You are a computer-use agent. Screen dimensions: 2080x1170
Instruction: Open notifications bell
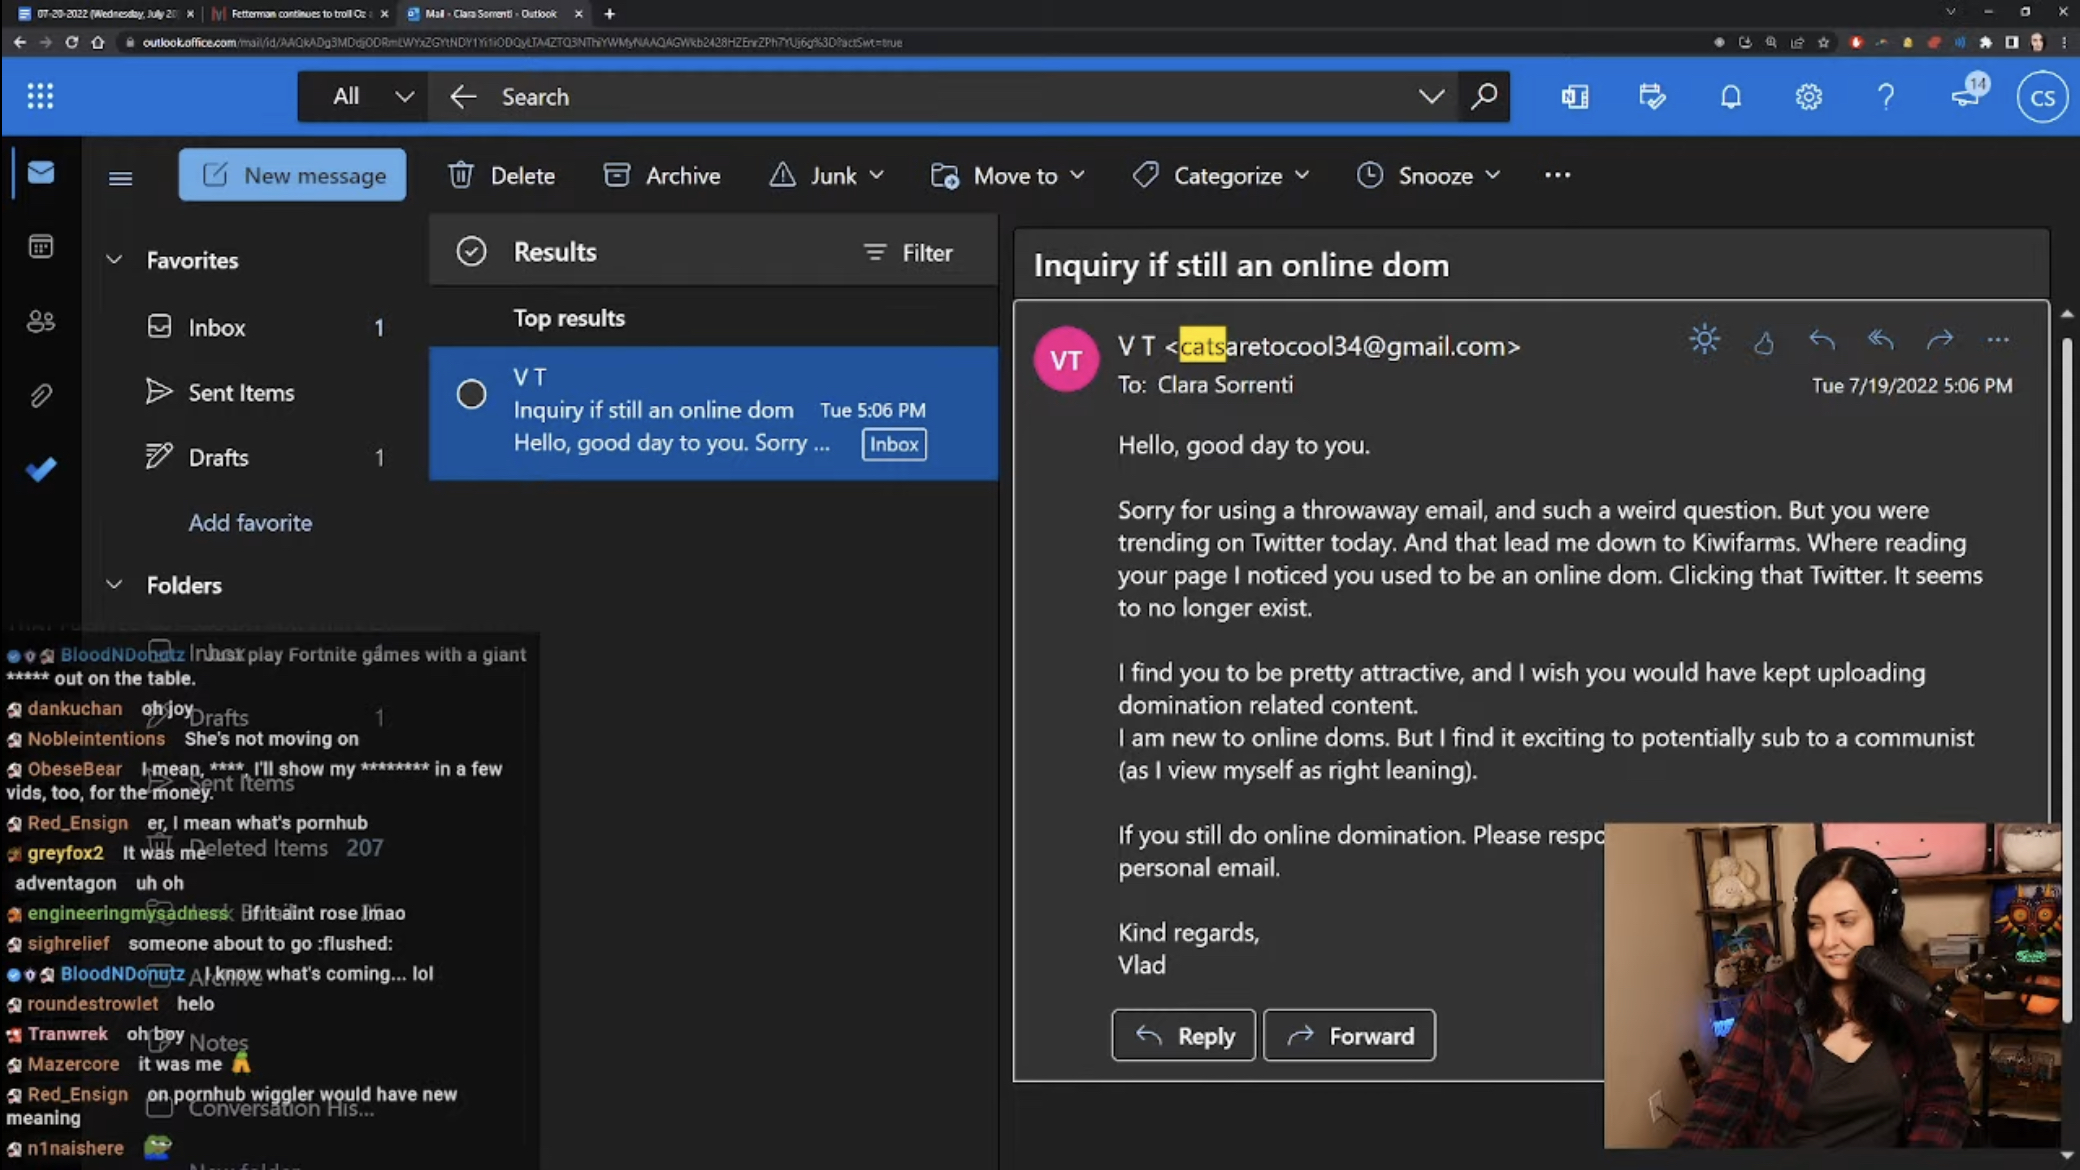[1730, 96]
